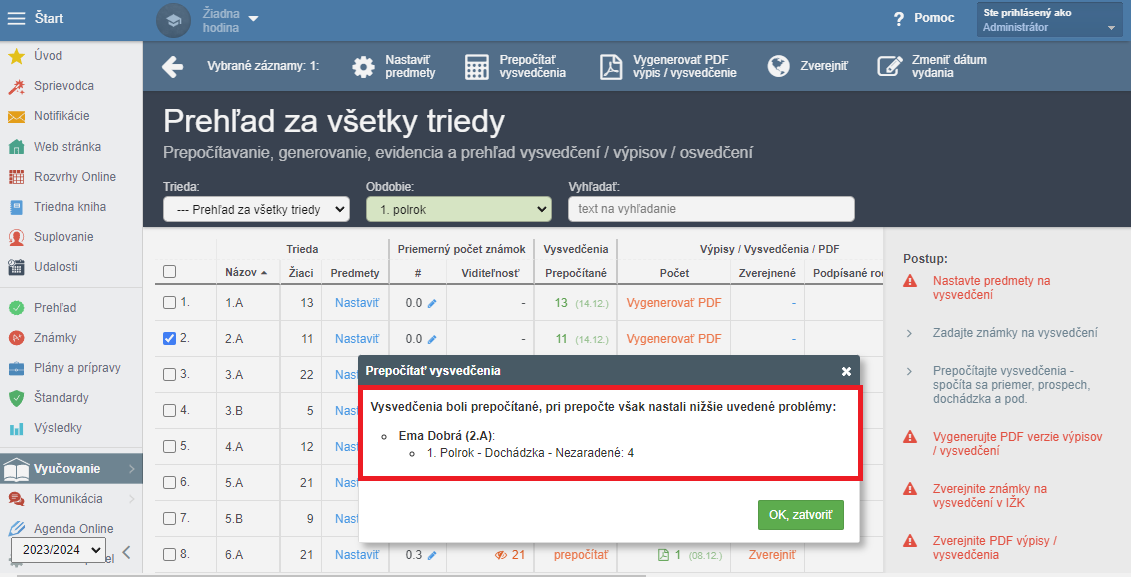Click the Vygenerovať PDF výpis icon
The height and width of the screenshot is (577, 1131).
[x=611, y=66]
